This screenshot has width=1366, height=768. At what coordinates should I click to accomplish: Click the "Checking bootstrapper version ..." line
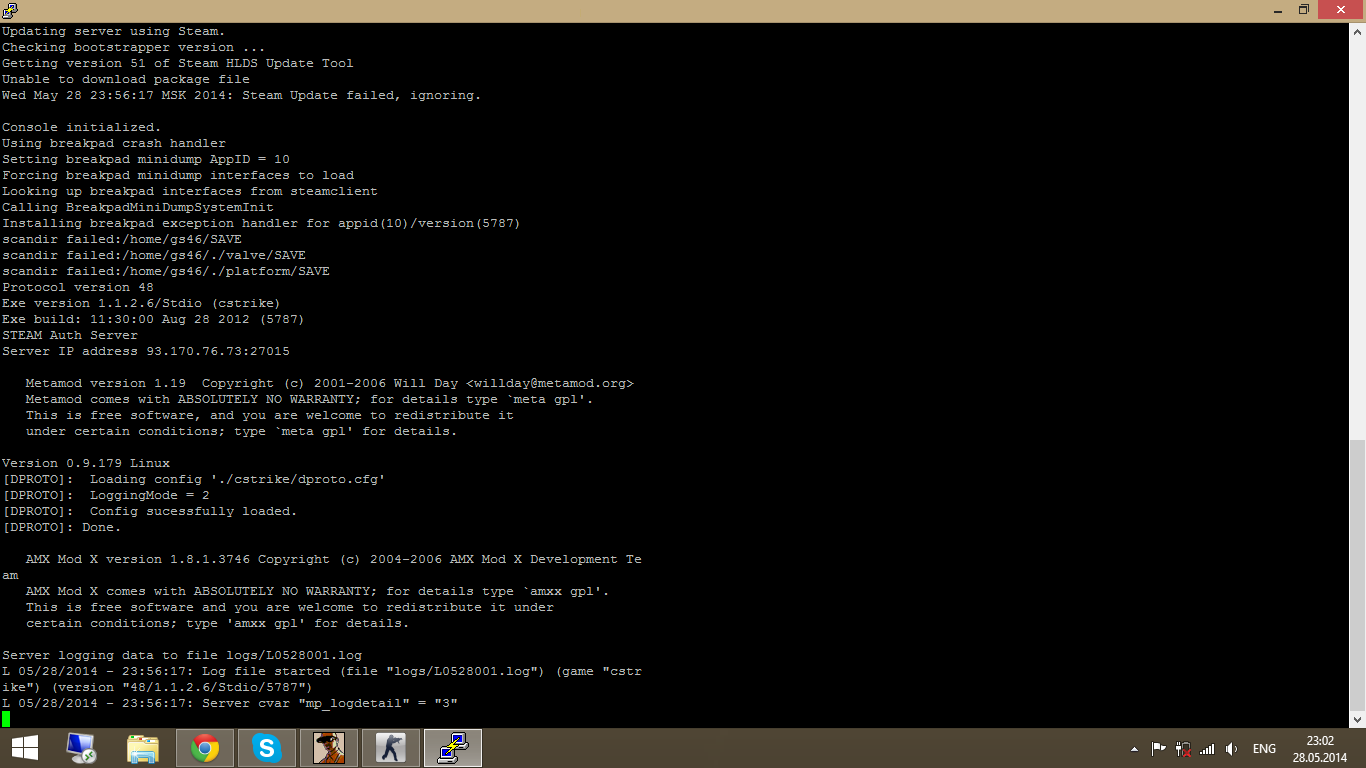134,47
